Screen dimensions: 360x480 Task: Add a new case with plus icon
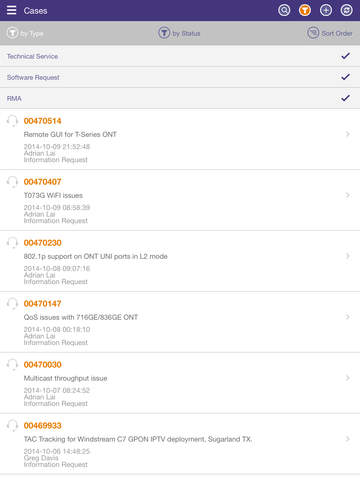[x=326, y=10]
